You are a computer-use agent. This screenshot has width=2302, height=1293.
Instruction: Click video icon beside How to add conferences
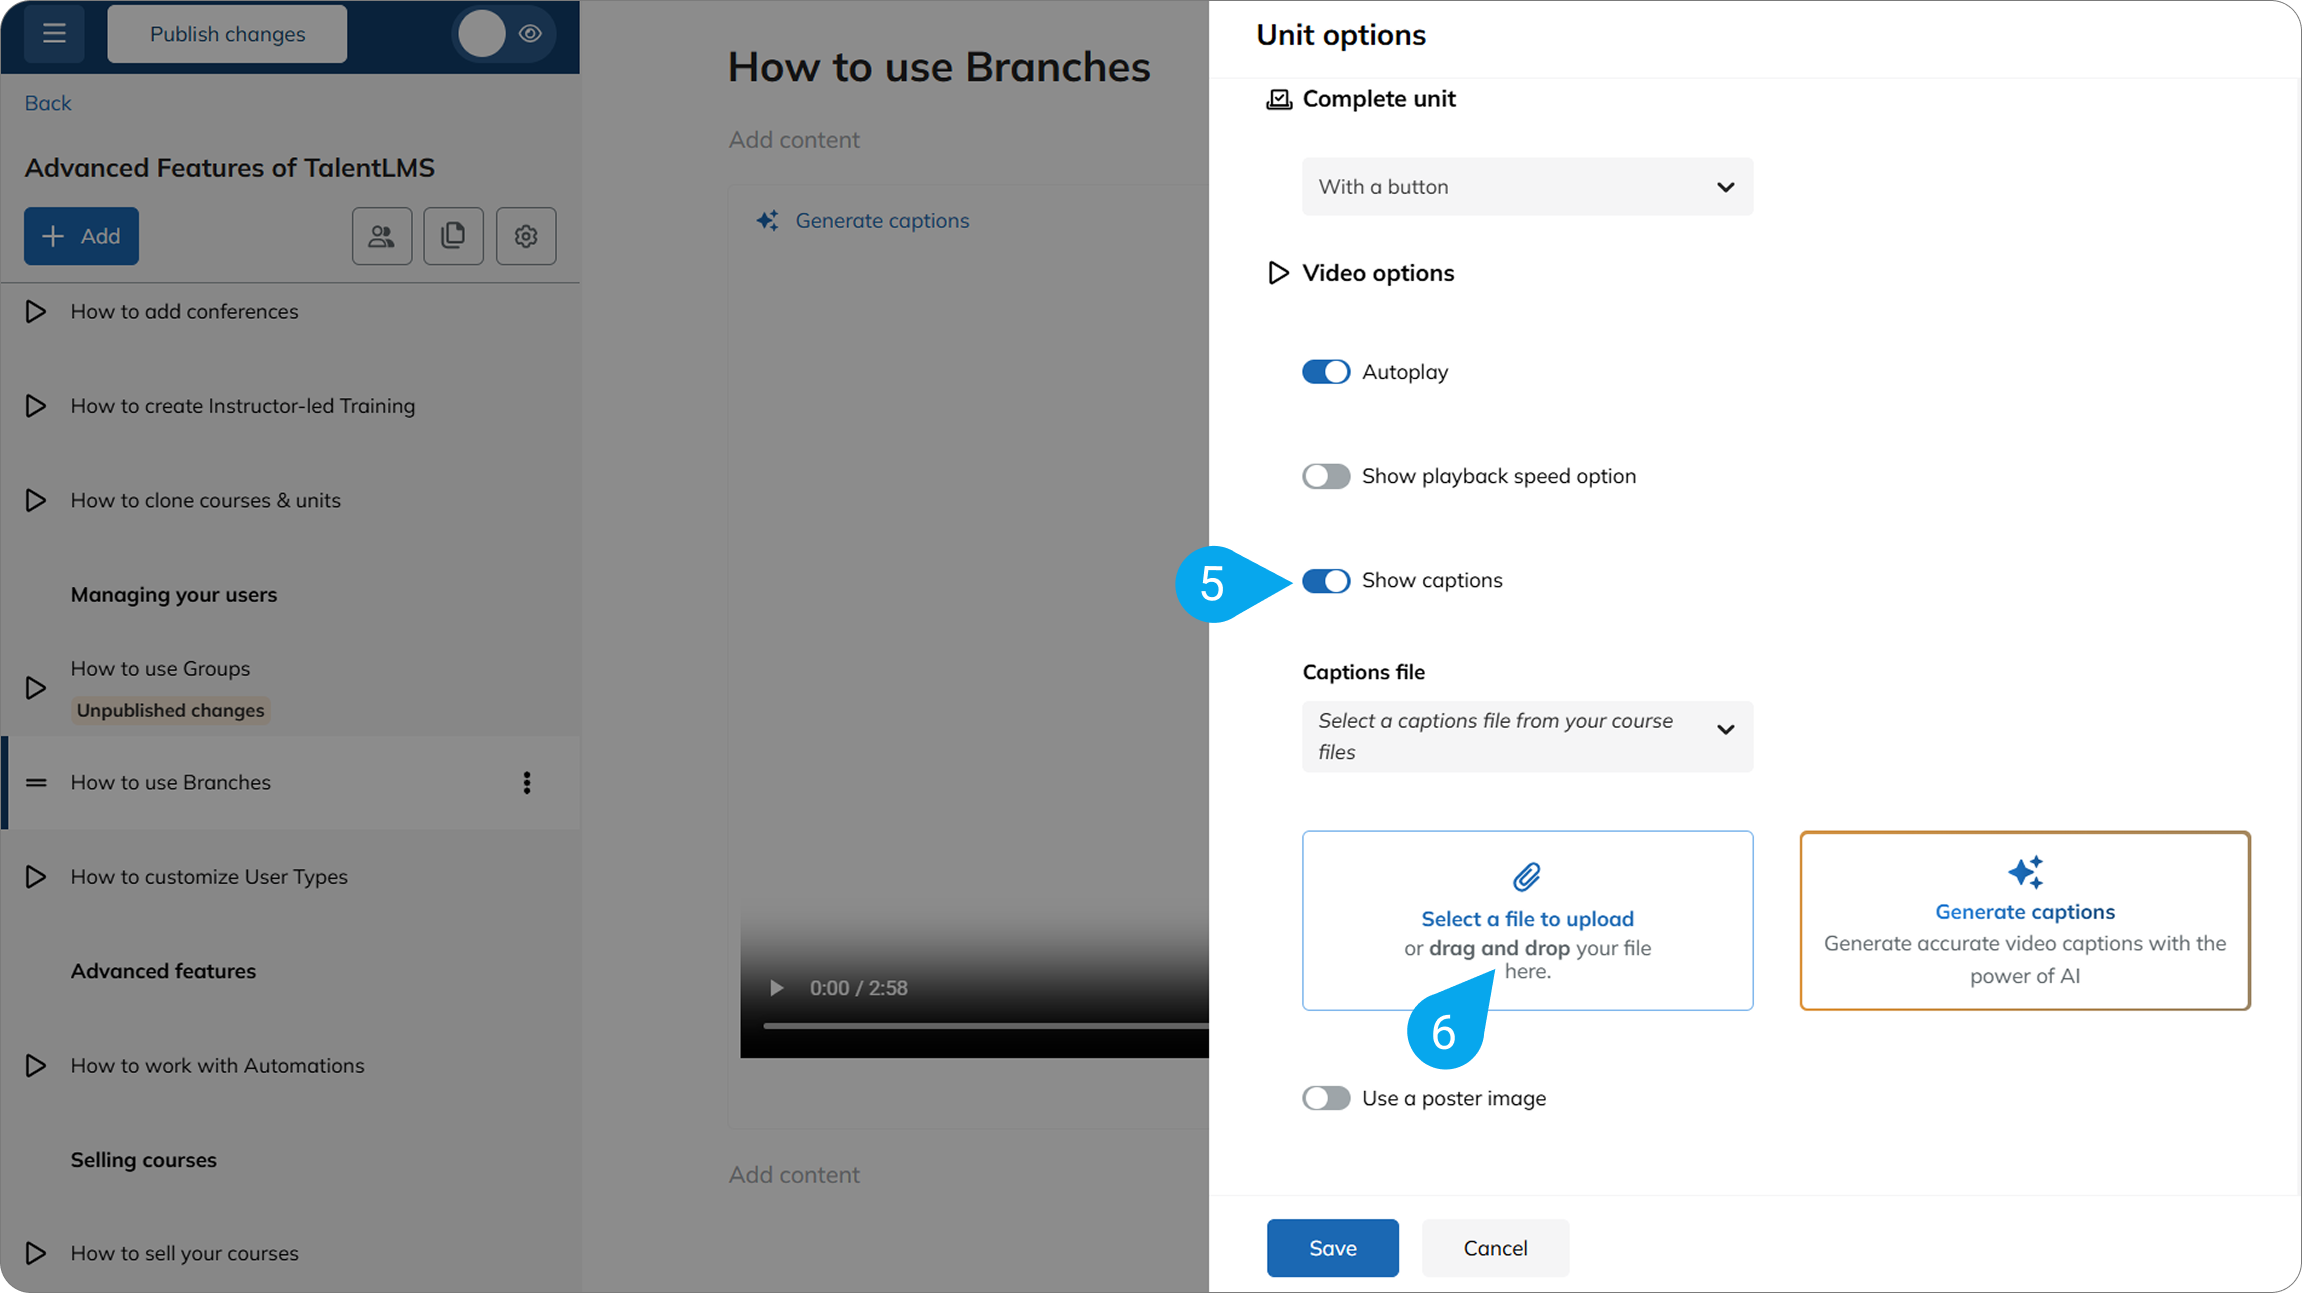pos(36,311)
